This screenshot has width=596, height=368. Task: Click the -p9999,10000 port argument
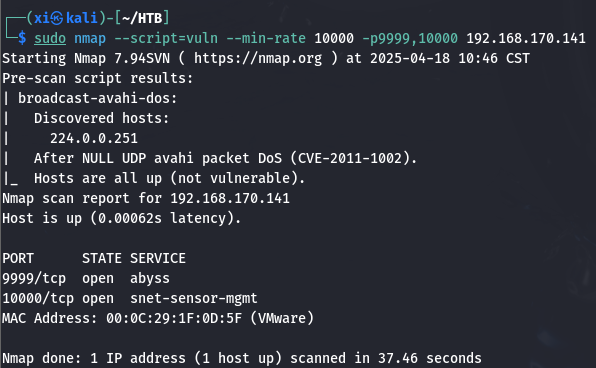[410, 38]
